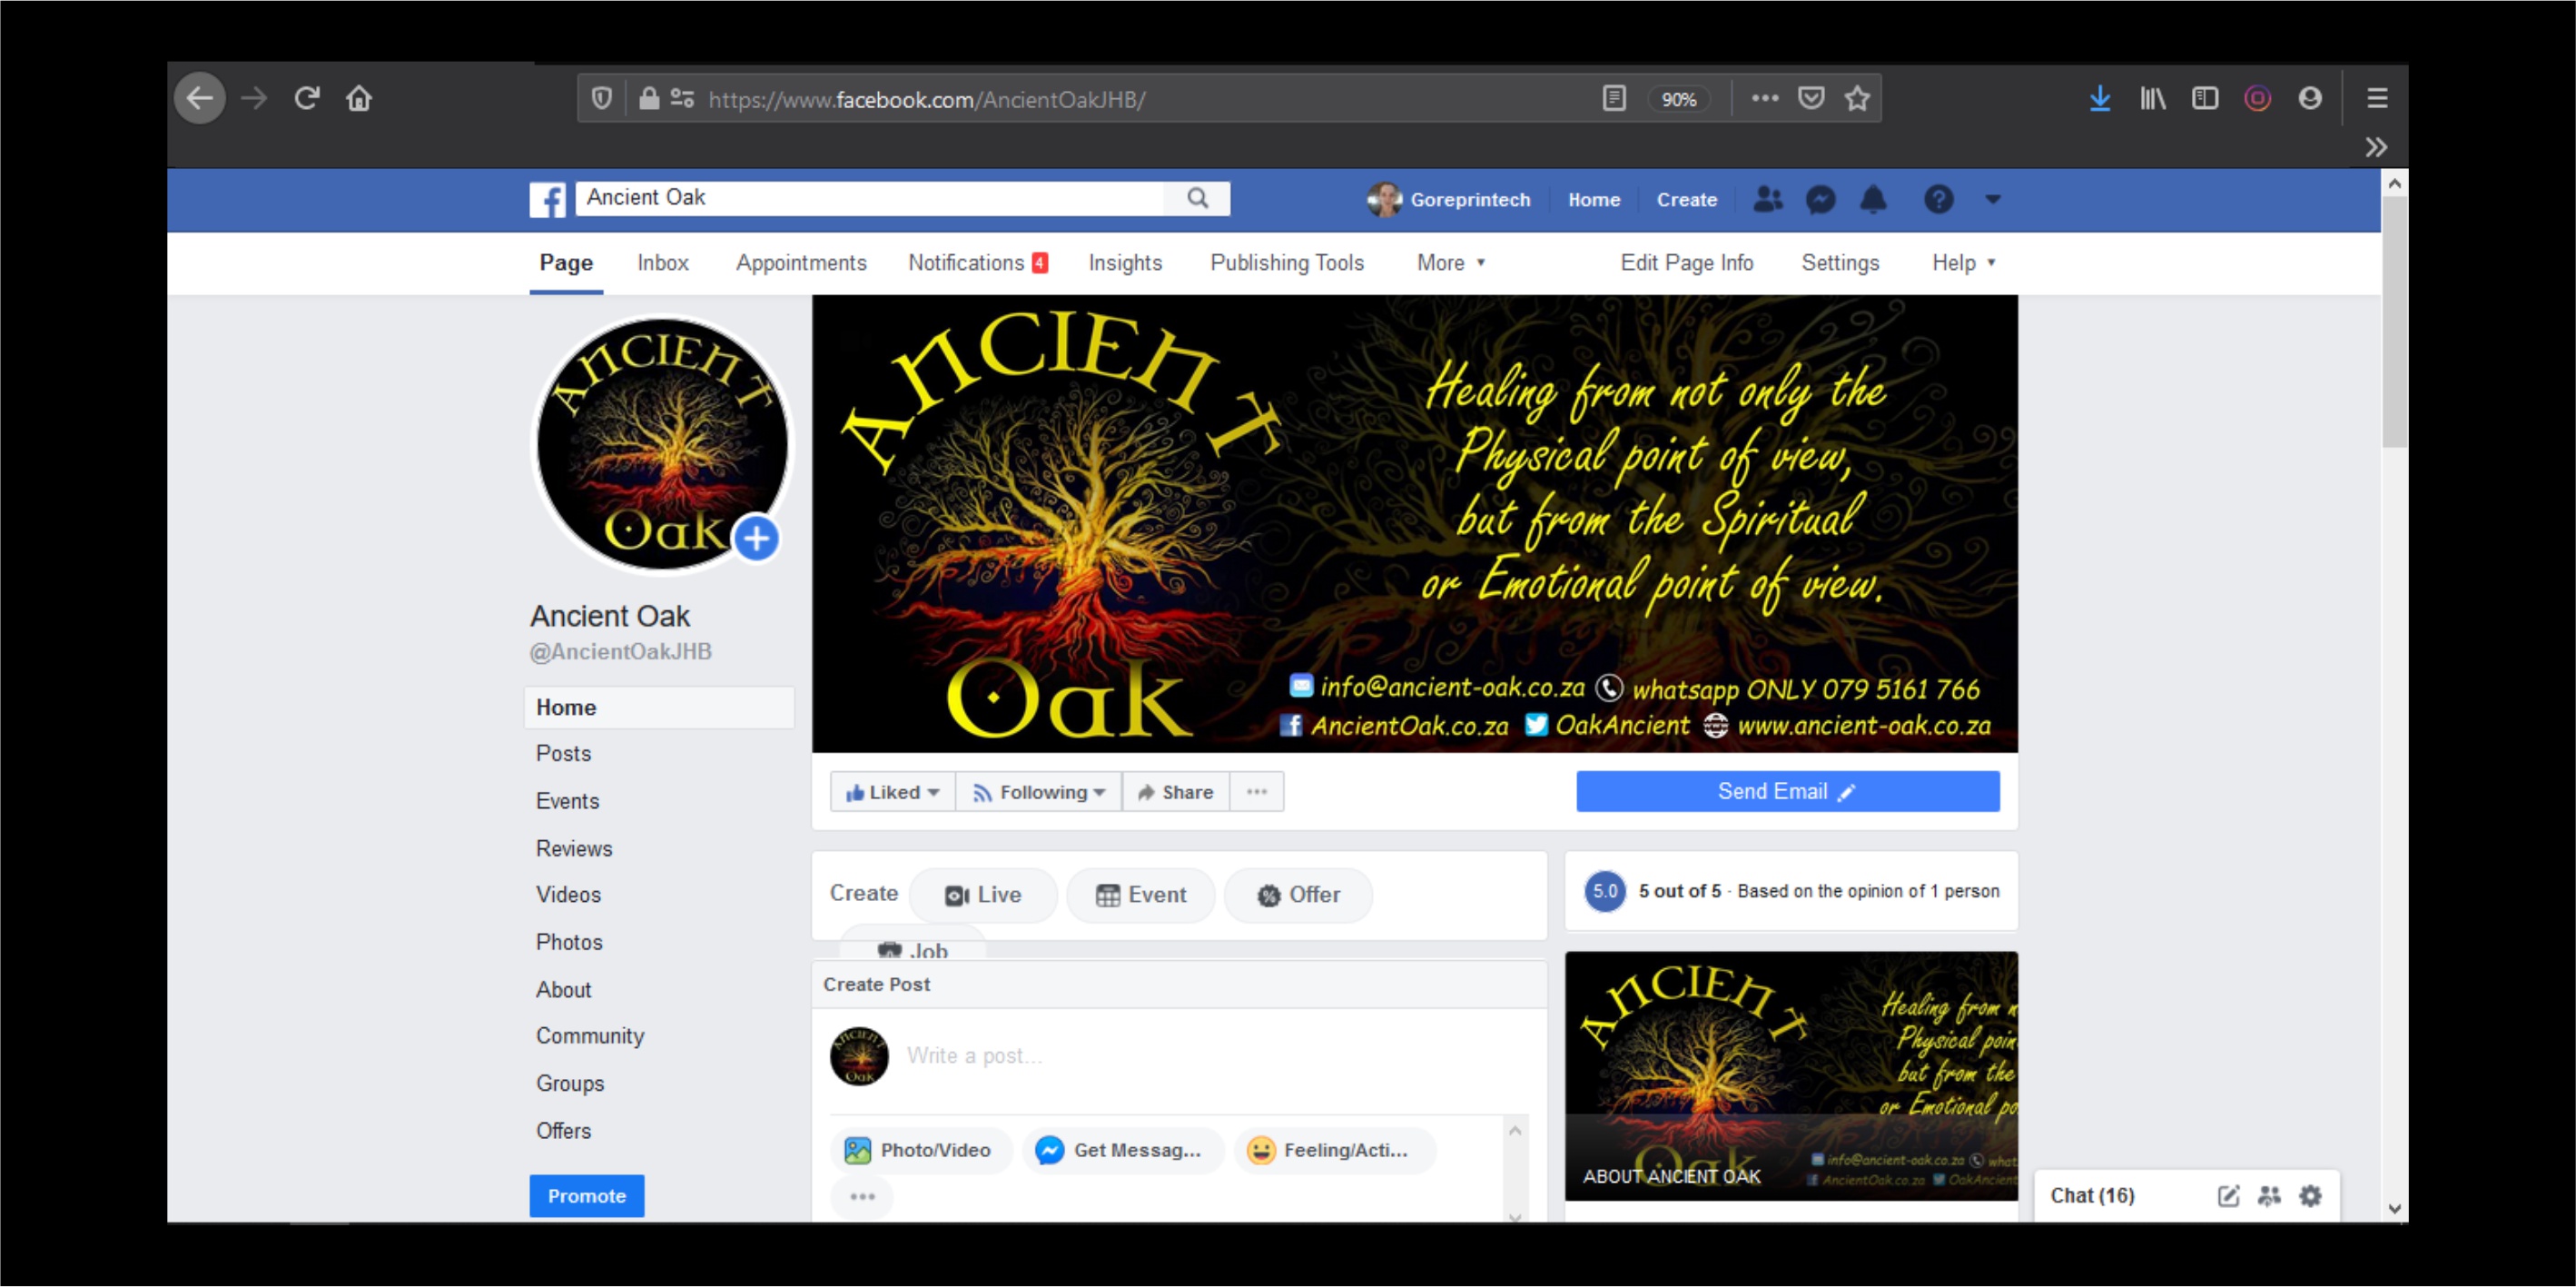Click the search magnifier button

(x=1197, y=198)
